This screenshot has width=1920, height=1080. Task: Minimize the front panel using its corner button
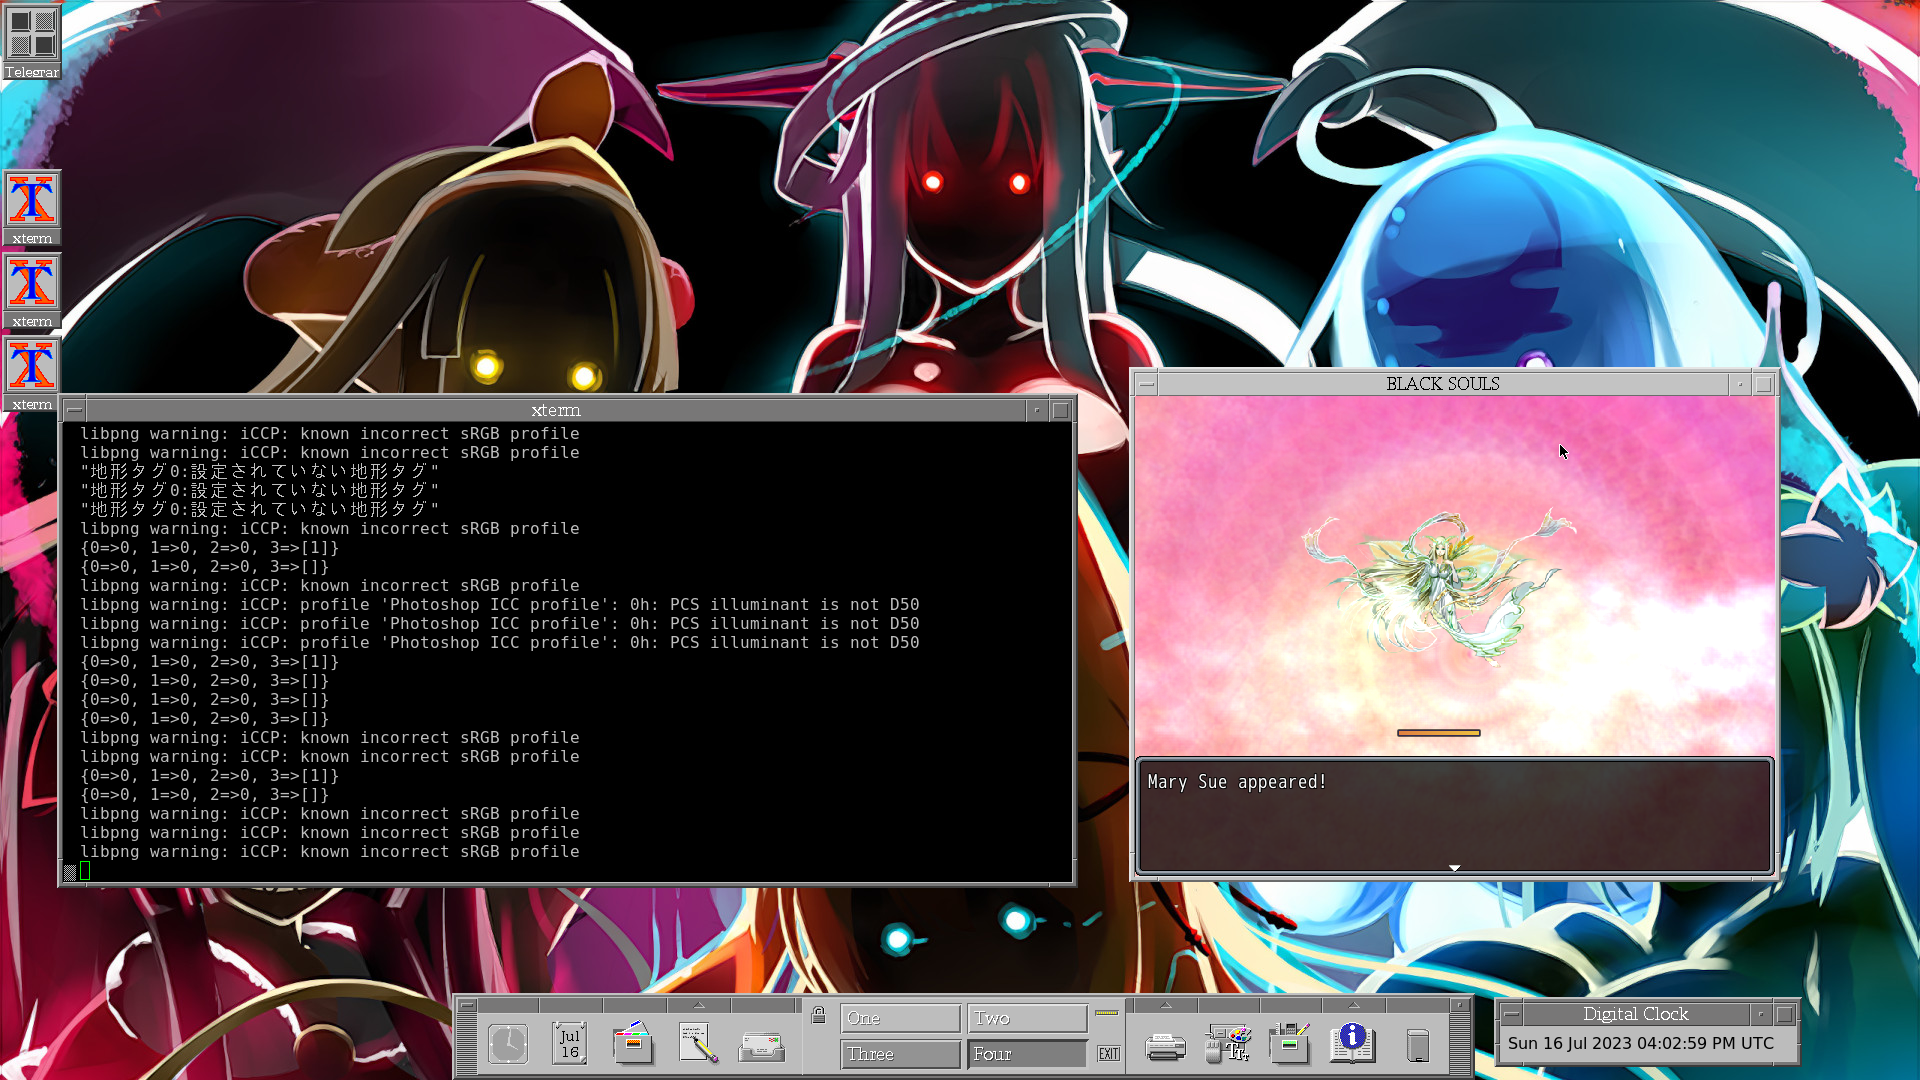pyautogui.click(x=1460, y=1005)
